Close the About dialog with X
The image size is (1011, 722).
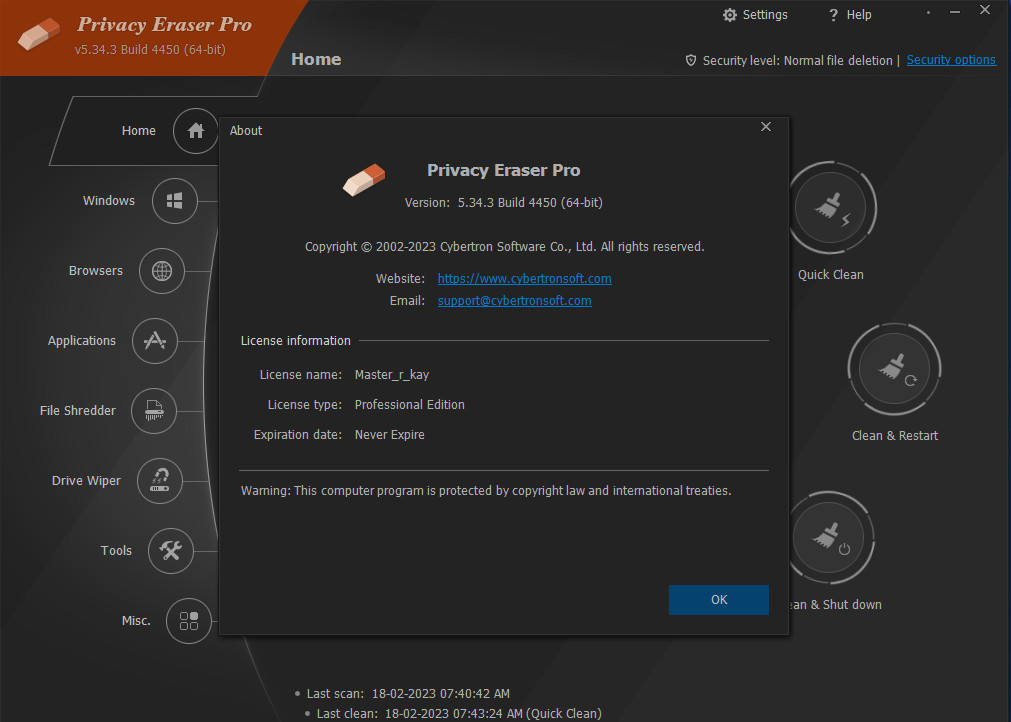click(766, 127)
